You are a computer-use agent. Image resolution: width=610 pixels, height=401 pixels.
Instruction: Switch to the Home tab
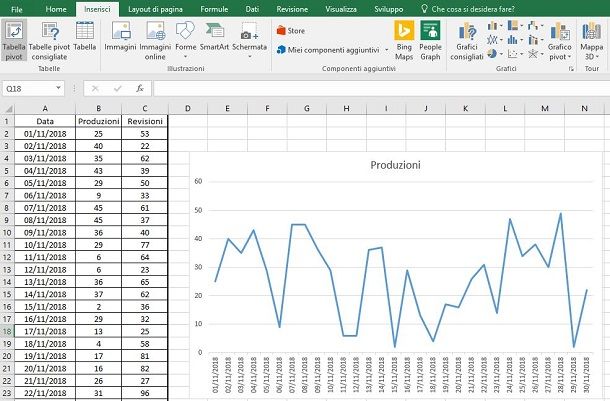pos(56,9)
